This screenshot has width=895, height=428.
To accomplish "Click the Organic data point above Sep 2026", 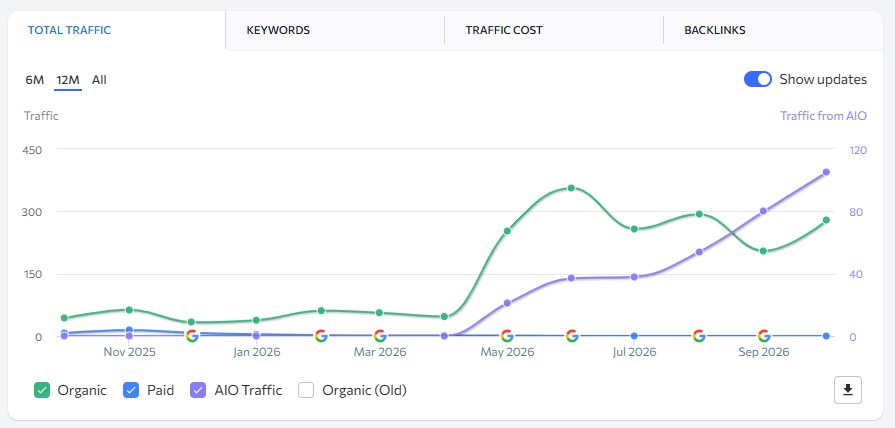I will (x=763, y=251).
